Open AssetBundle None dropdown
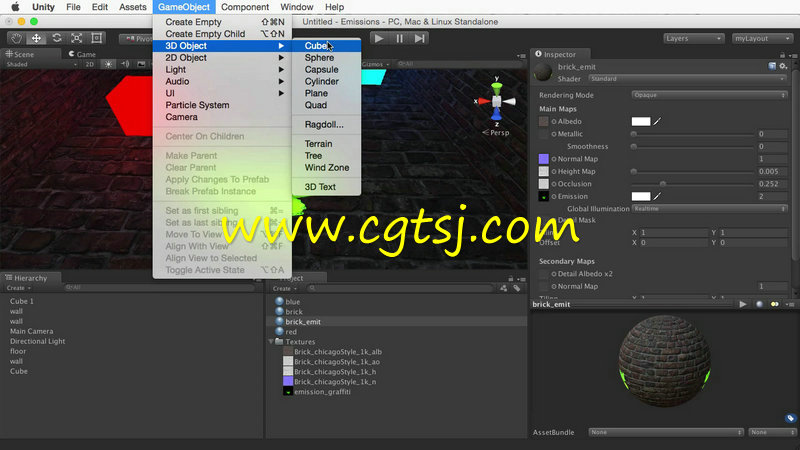The image size is (800, 450). (666, 432)
